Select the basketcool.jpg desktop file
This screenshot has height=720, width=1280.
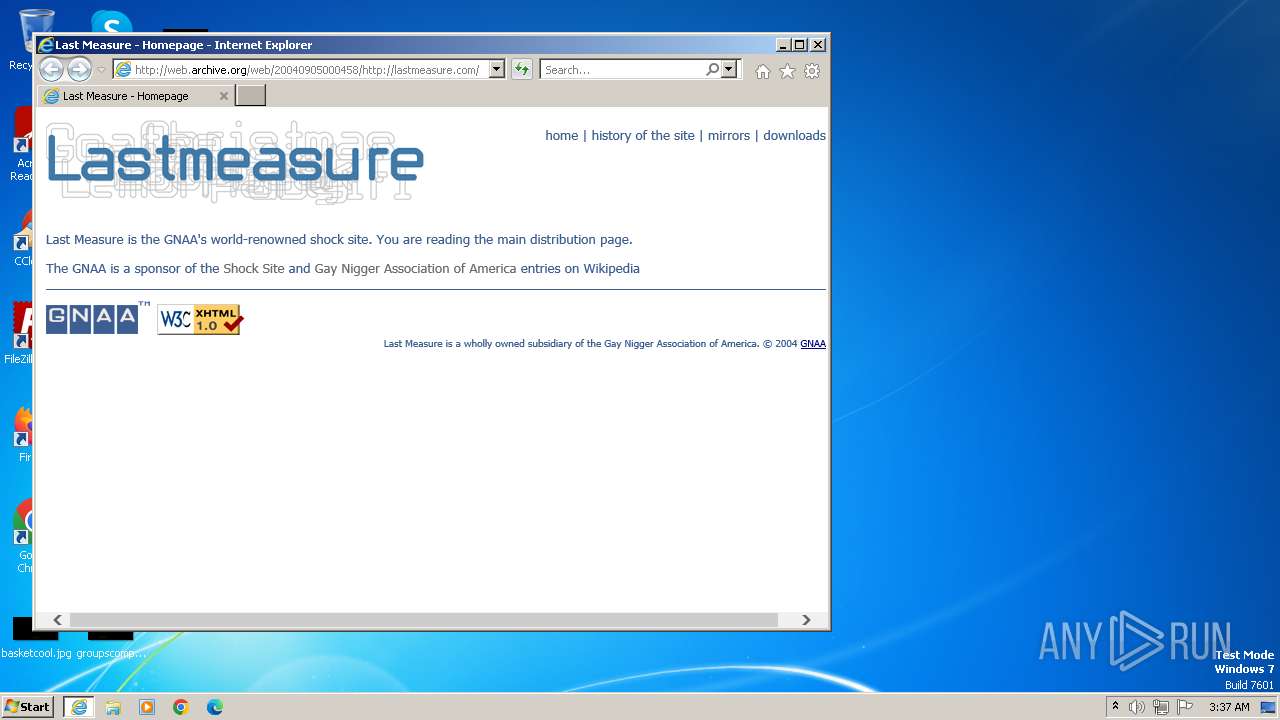pos(36,637)
